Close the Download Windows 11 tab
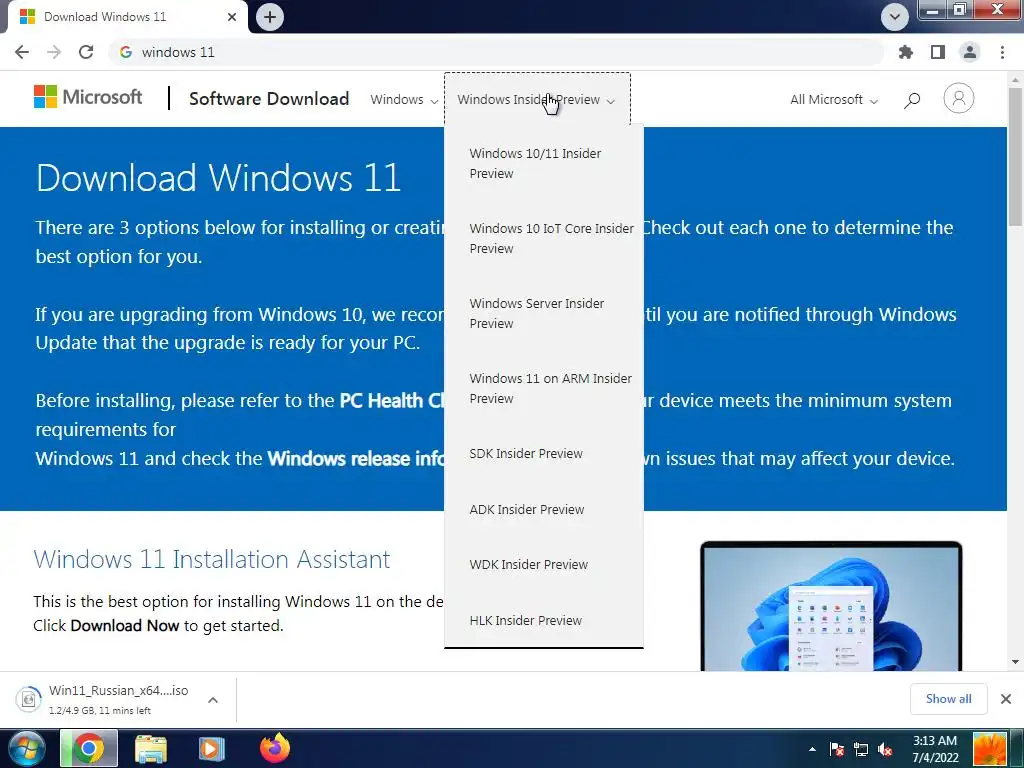 pyautogui.click(x=232, y=17)
